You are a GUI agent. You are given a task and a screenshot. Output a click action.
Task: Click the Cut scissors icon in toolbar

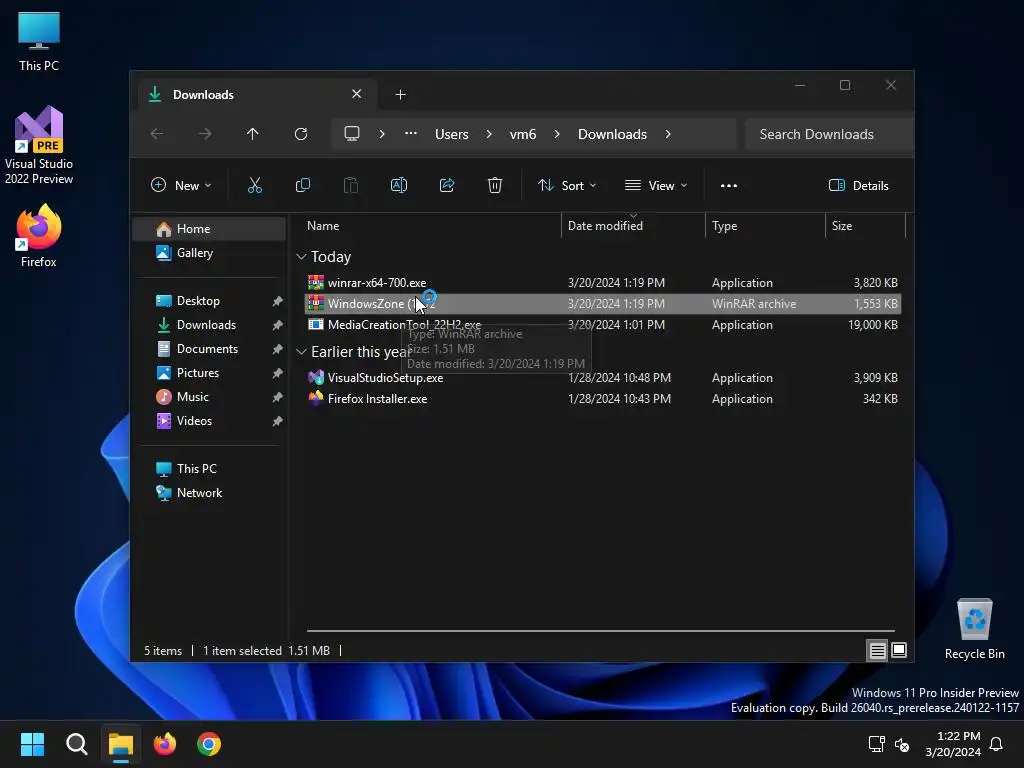click(x=255, y=185)
